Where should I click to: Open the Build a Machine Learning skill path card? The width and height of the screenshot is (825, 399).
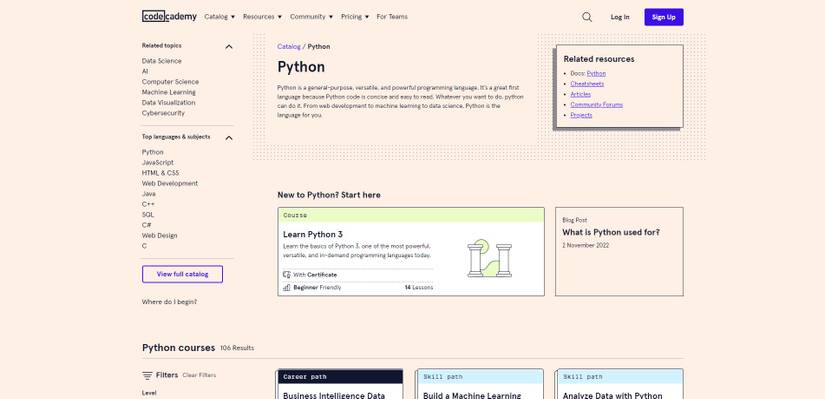(x=479, y=384)
